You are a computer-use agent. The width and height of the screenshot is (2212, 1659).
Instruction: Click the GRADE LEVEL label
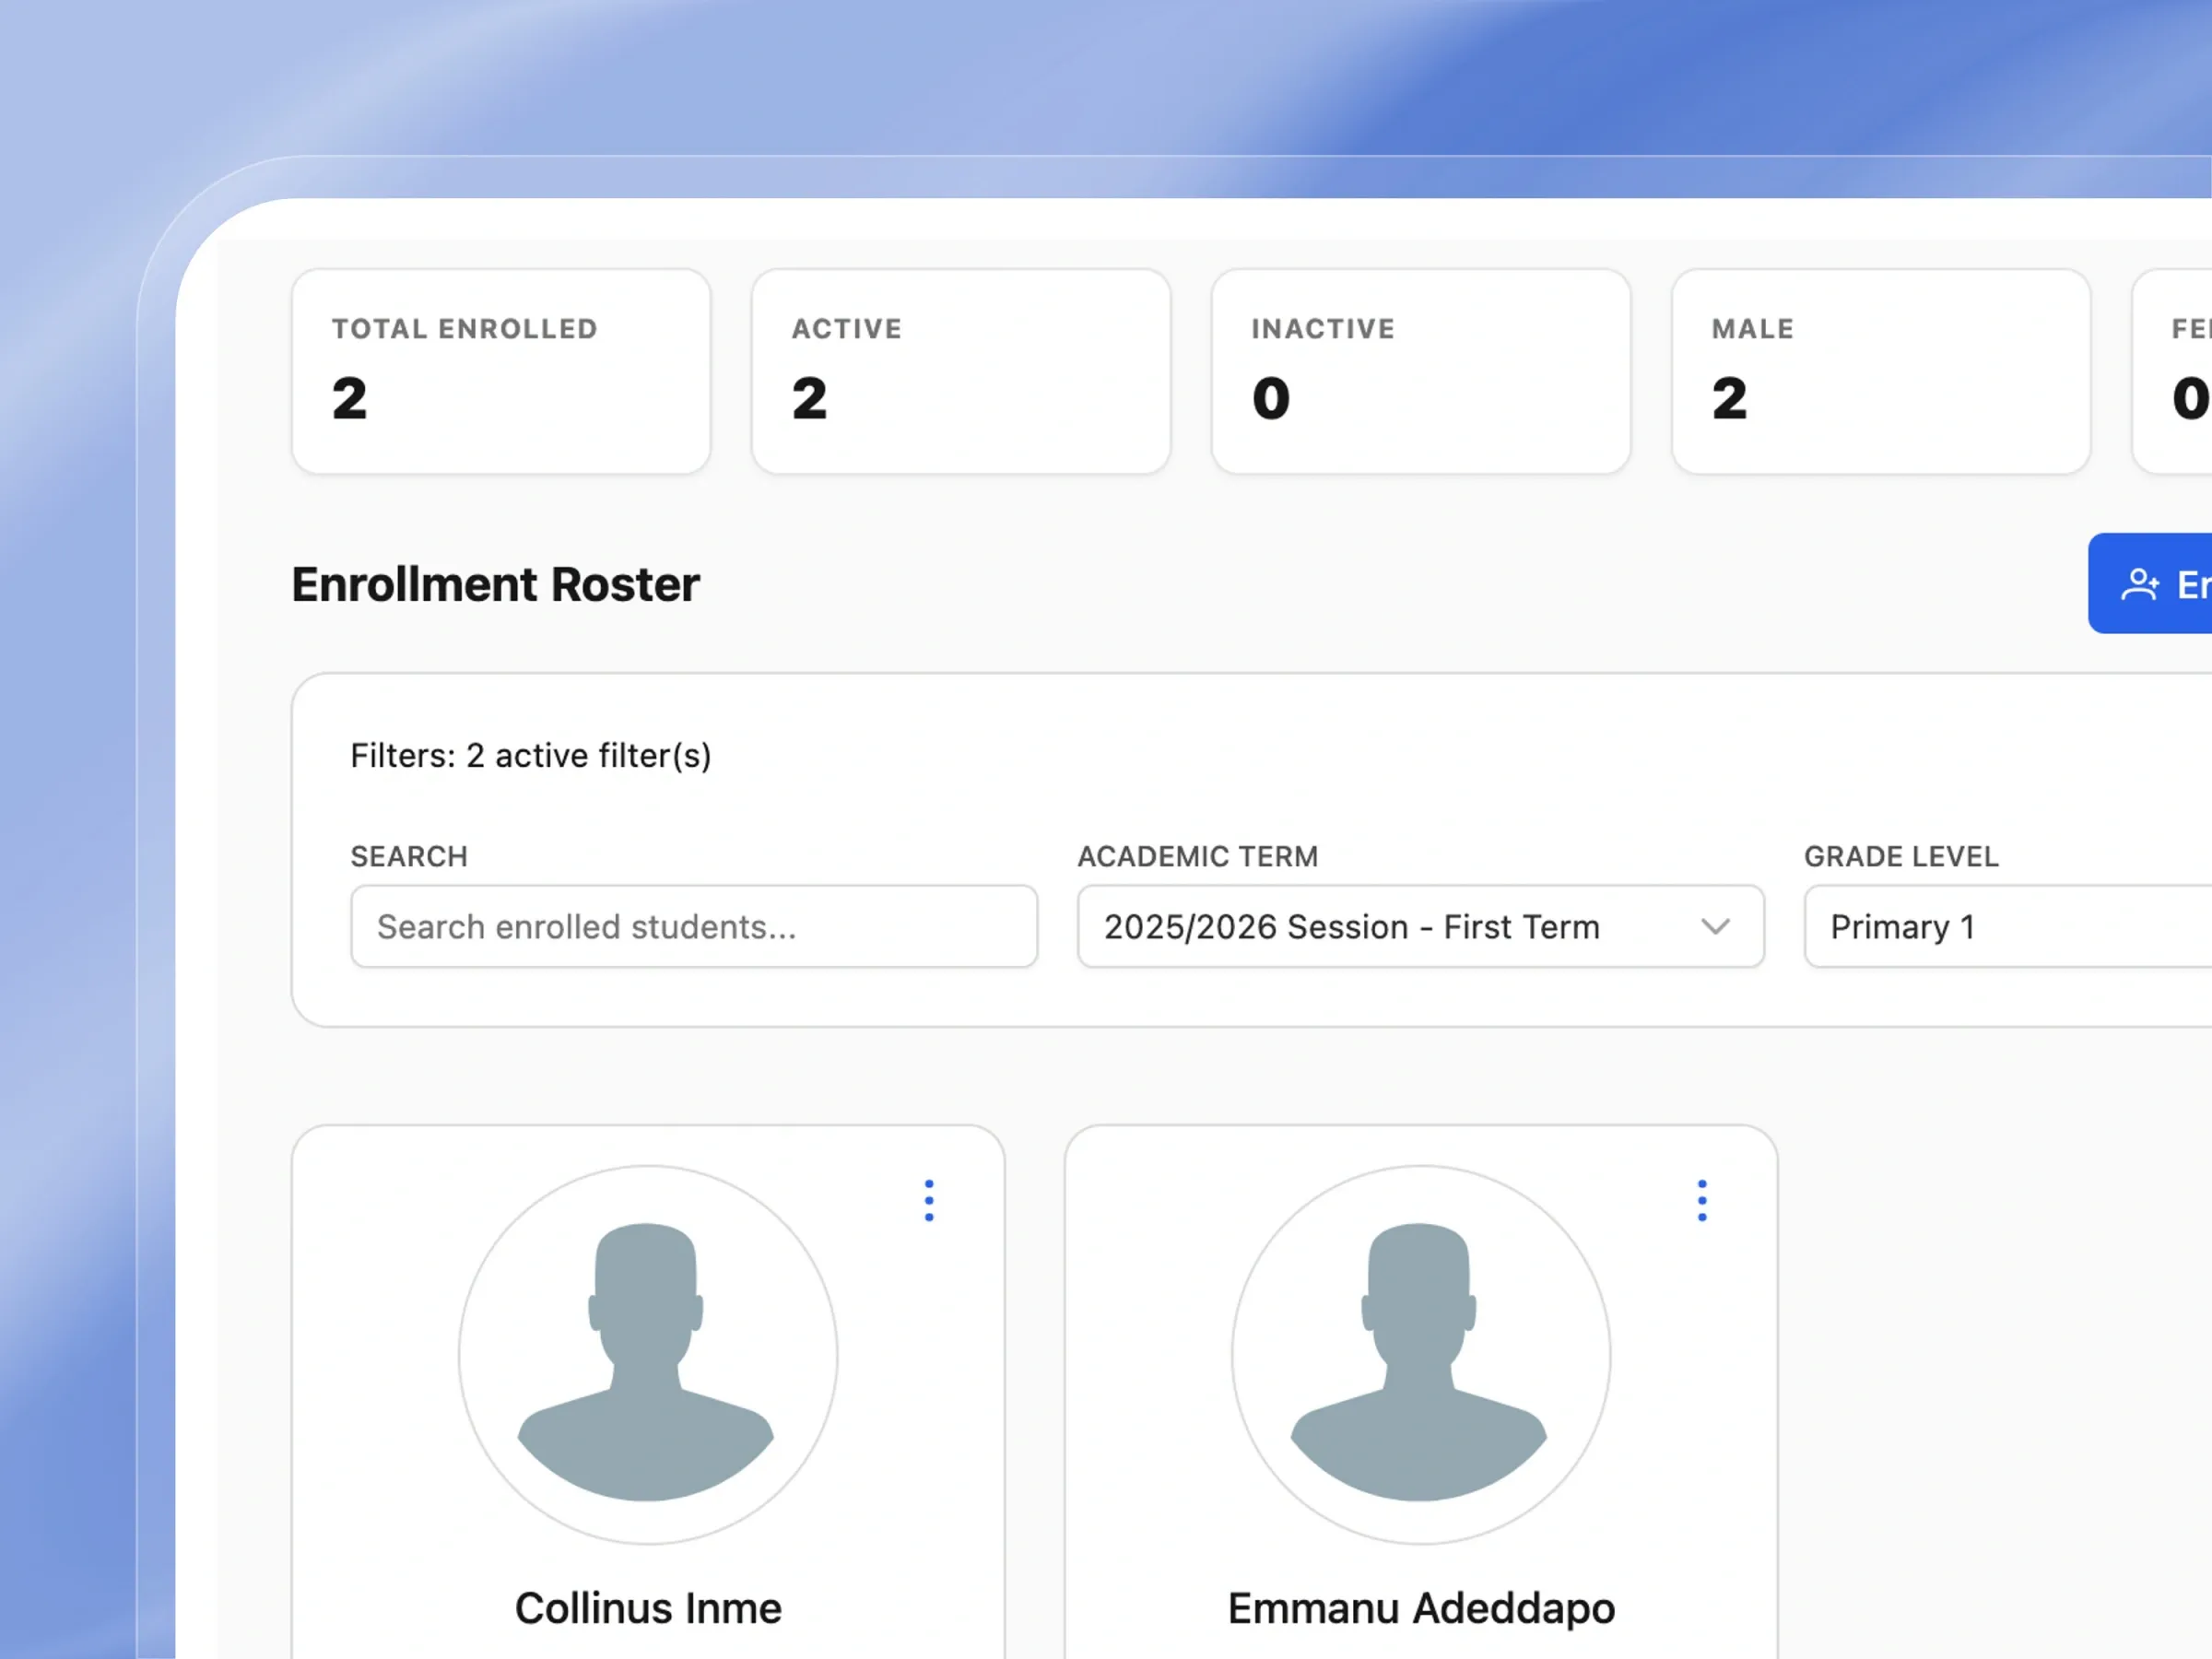coord(1901,856)
